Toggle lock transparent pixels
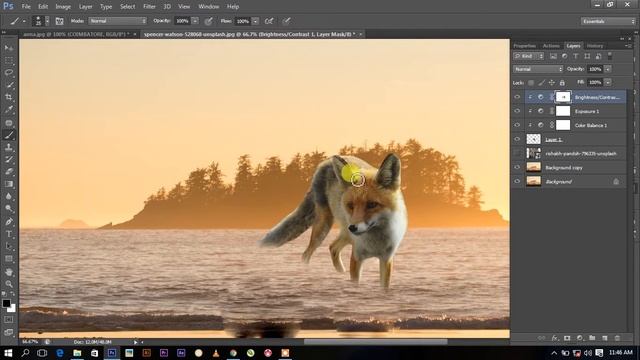The width and height of the screenshot is (640, 360). pos(531,82)
